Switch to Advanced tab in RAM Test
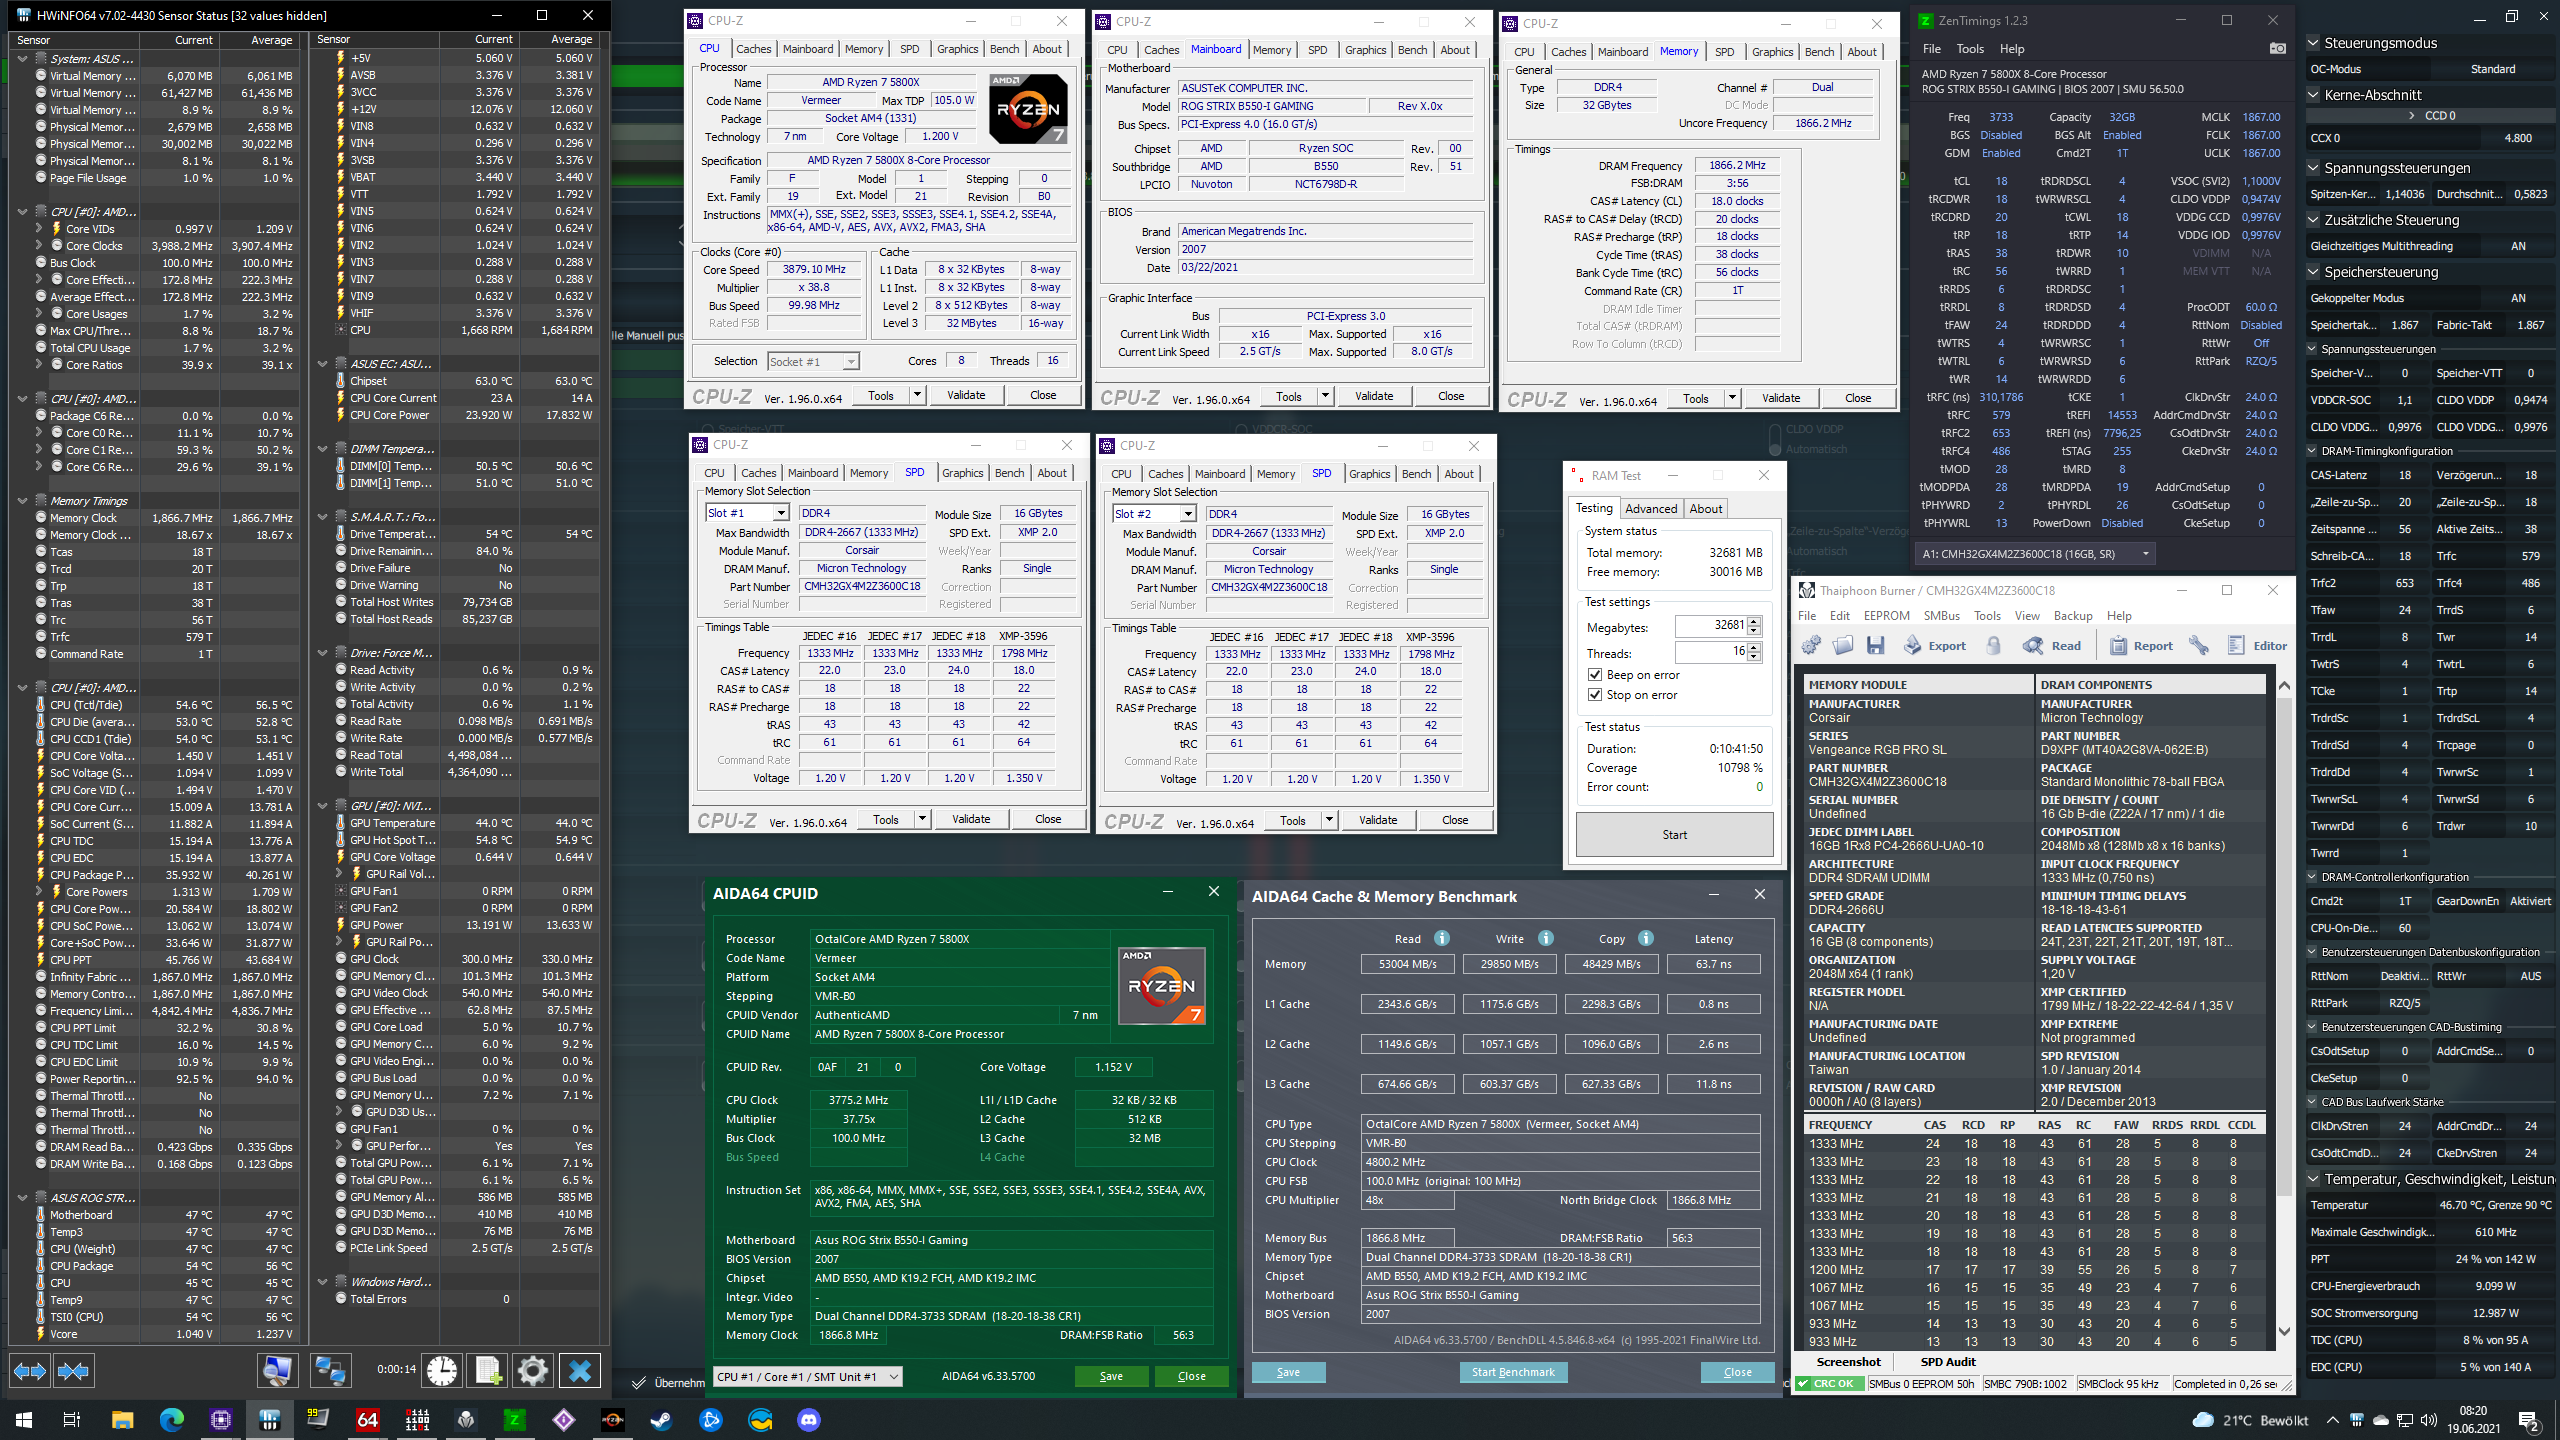Screen dimensions: 2560x1440 coord(1650,509)
